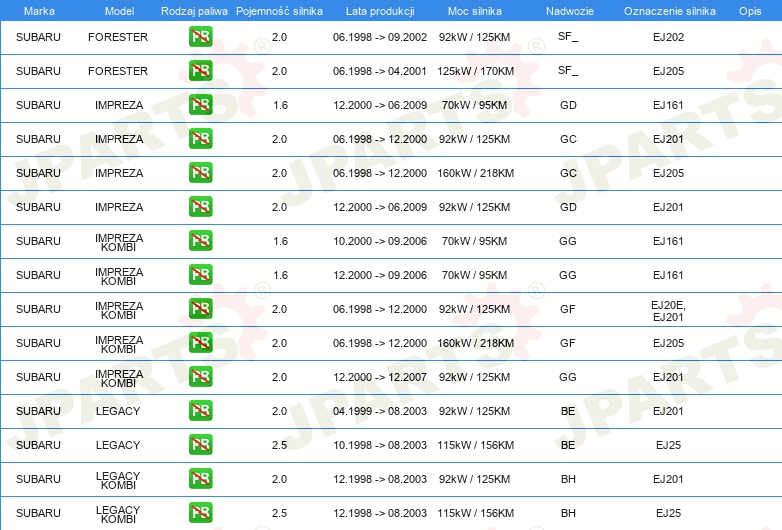Select the fuel icon for Legacy Kombi BH EJ25
The height and width of the screenshot is (530, 782).
(x=200, y=512)
